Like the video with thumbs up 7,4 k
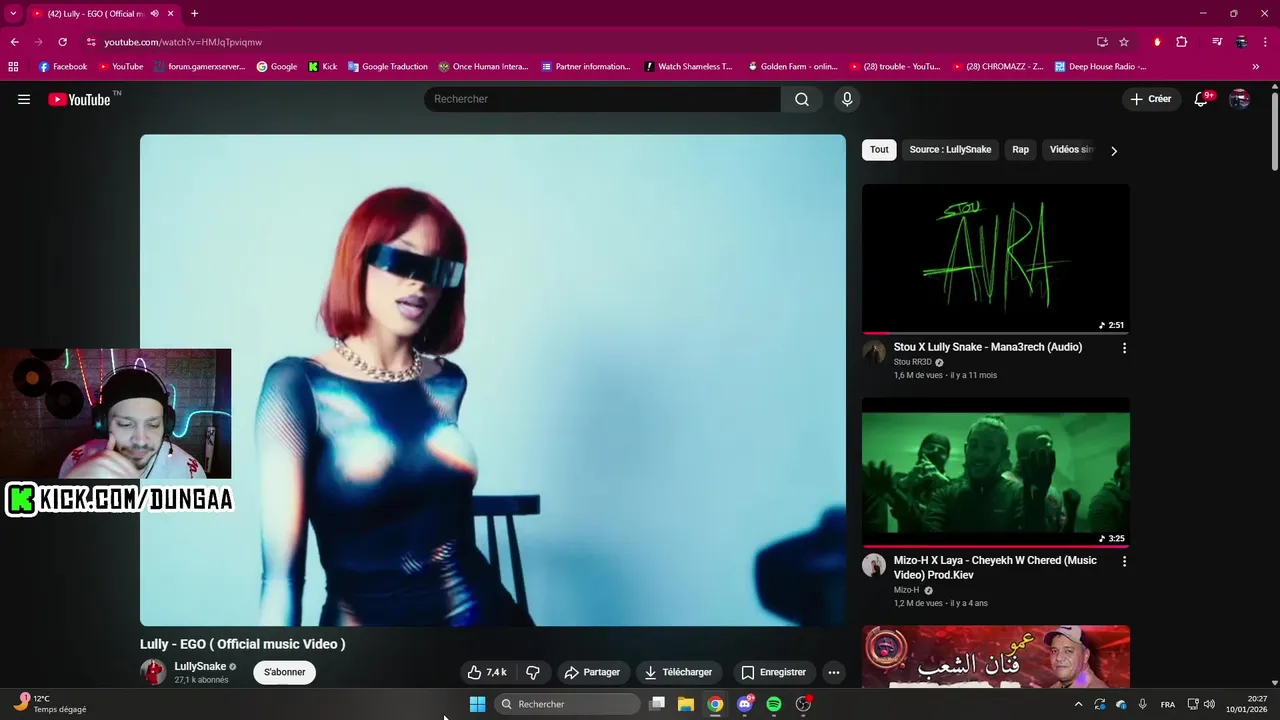 pyautogui.click(x=487, y=672)
